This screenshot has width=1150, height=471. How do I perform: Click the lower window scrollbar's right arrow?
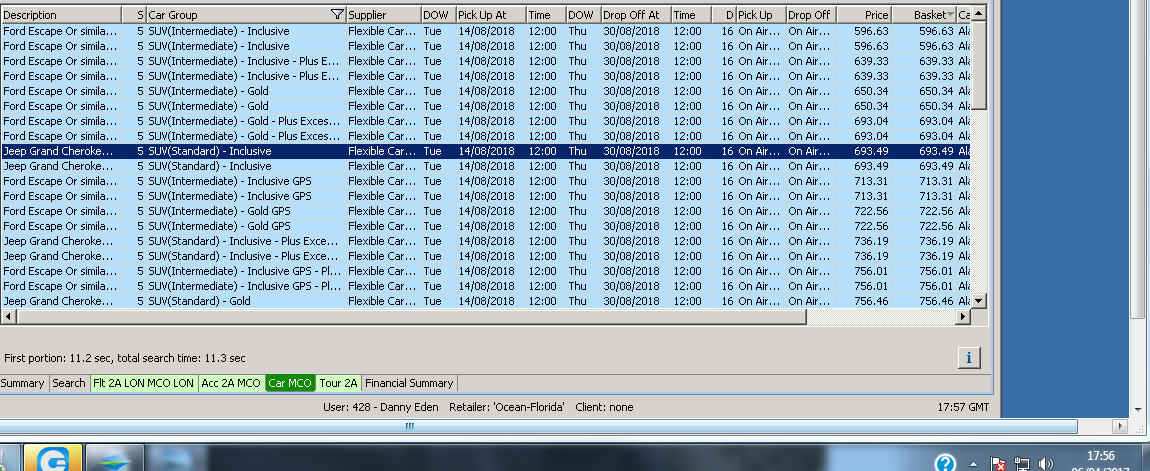(1119, 426)
